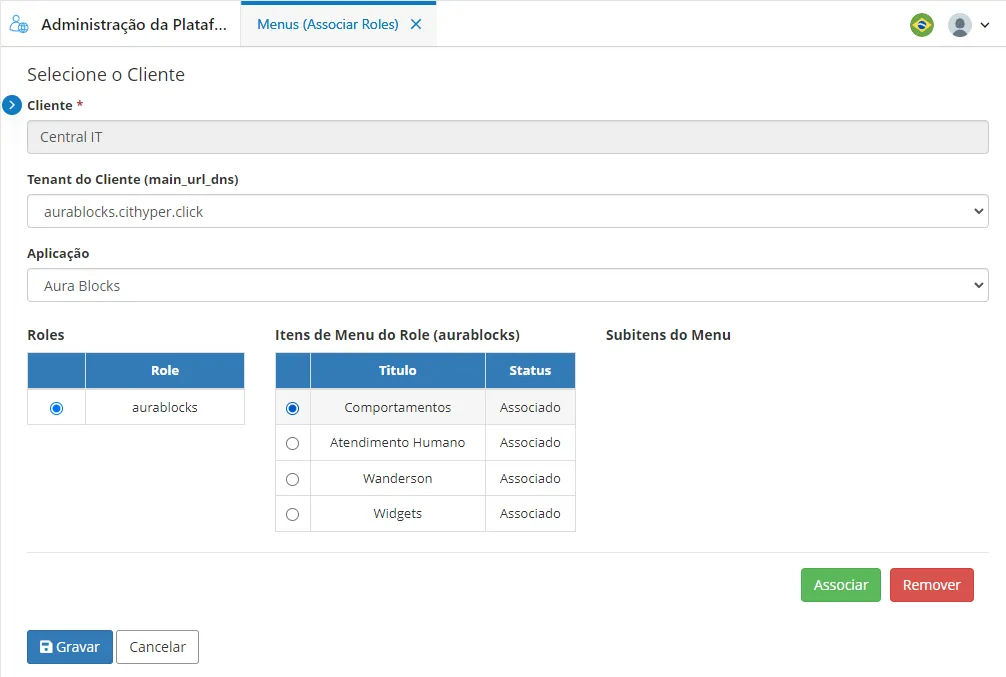Click the Tenant do Cliente label
This screenshot has width=1006, height=677.
click(133, 179)
